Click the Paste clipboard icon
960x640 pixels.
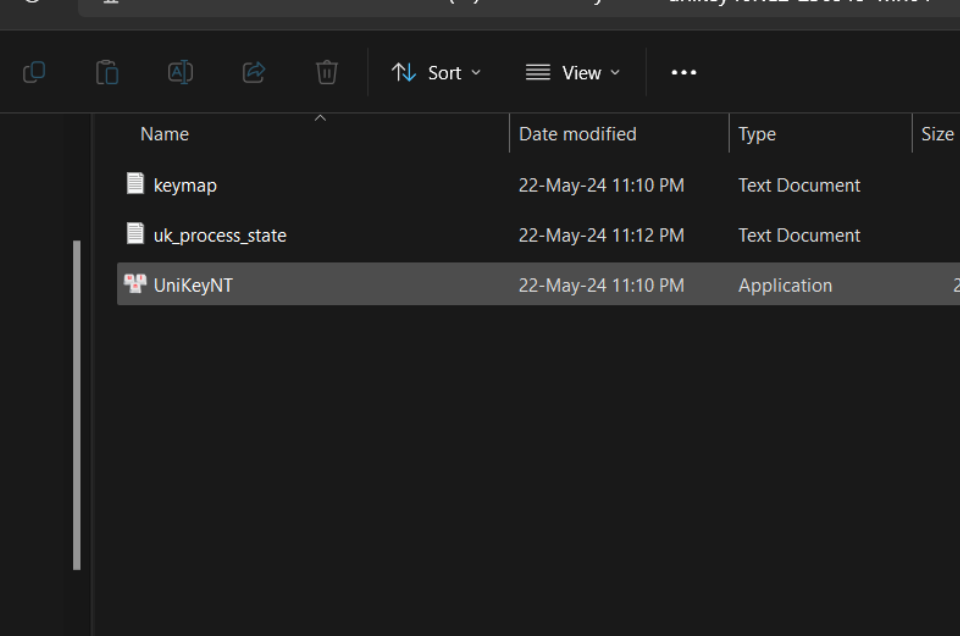[x=107, y=72]
